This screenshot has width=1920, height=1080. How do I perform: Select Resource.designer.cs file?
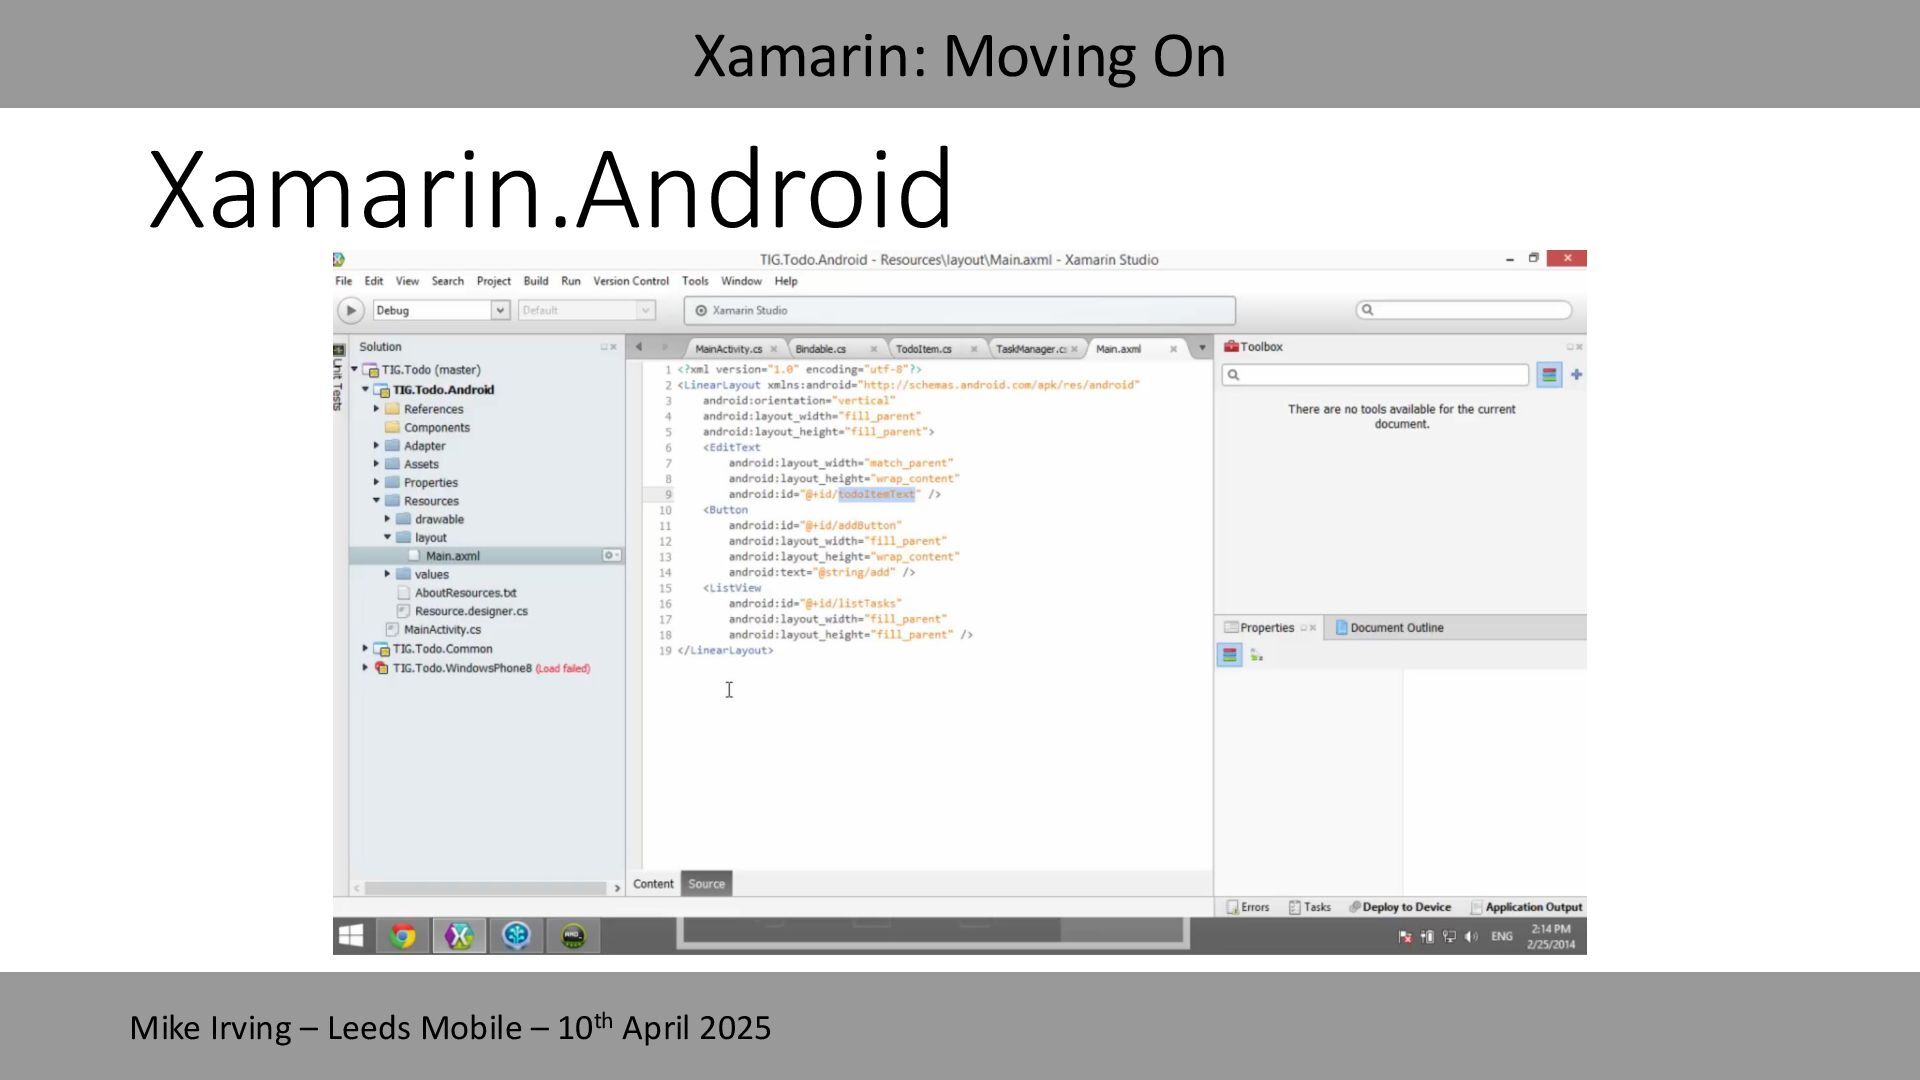click(x=471, y=611)
